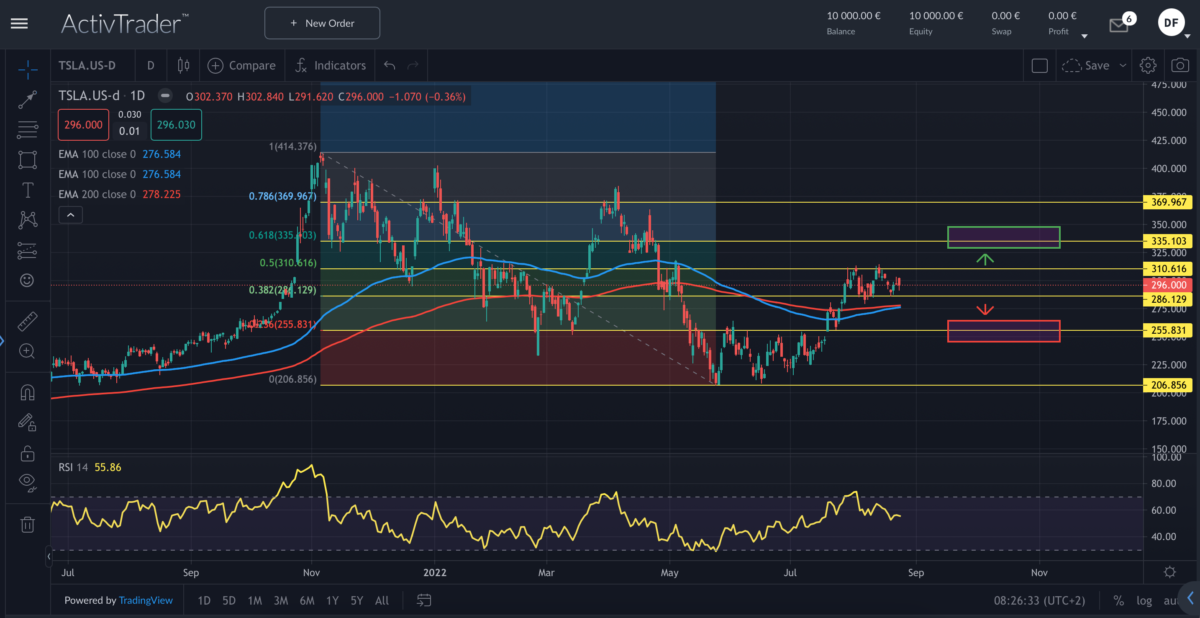Activate the zoom in tool
Image resolution: width=1200 pixels, height=618 pixels.
click(x=28, y=352)
